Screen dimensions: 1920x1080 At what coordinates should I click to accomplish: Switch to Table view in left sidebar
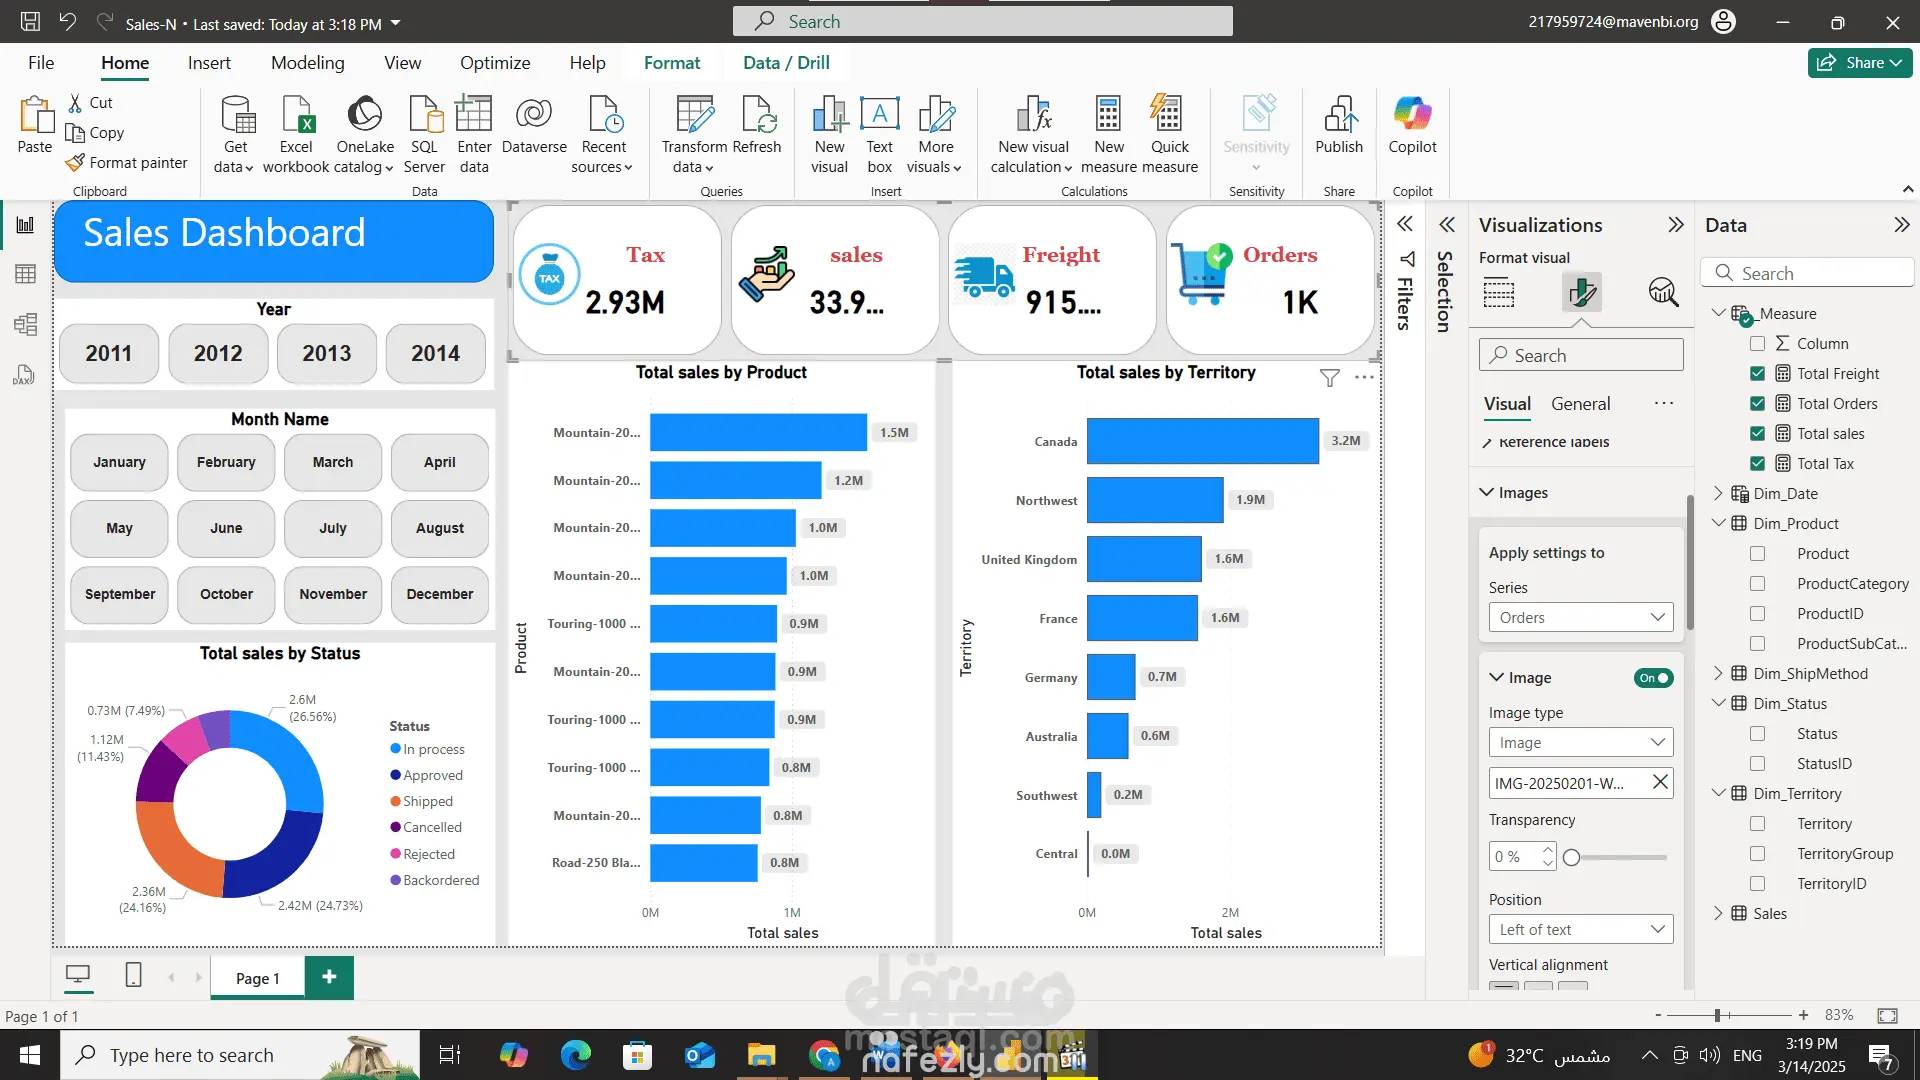click(x=25, y=274)
